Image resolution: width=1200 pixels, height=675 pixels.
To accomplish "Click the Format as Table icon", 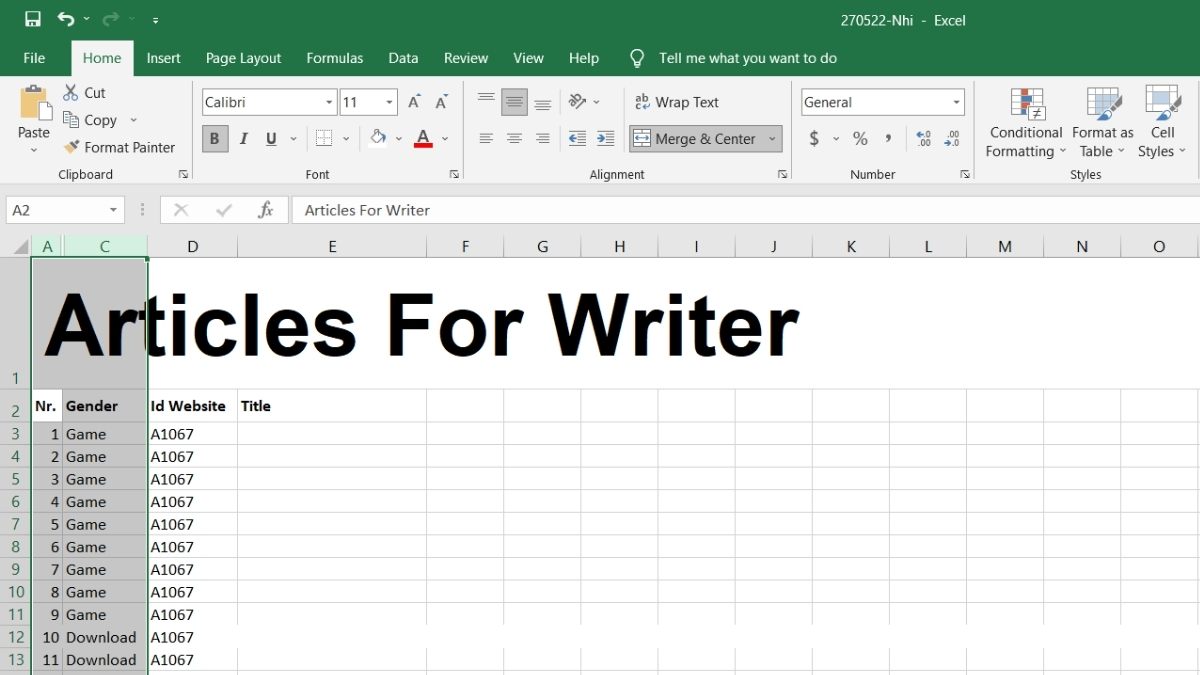I will [x=1100, y=122].
